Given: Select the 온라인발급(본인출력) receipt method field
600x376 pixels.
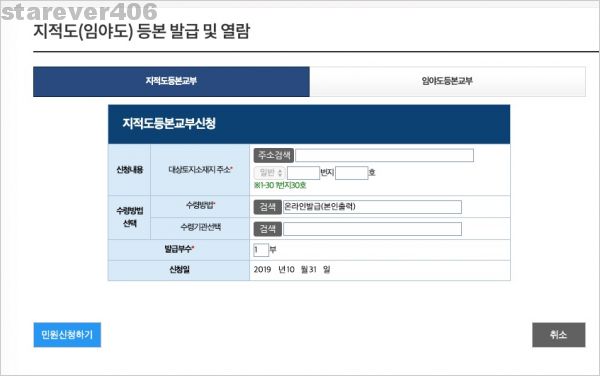Looking at the screenshot, I should tap(372, 207).
